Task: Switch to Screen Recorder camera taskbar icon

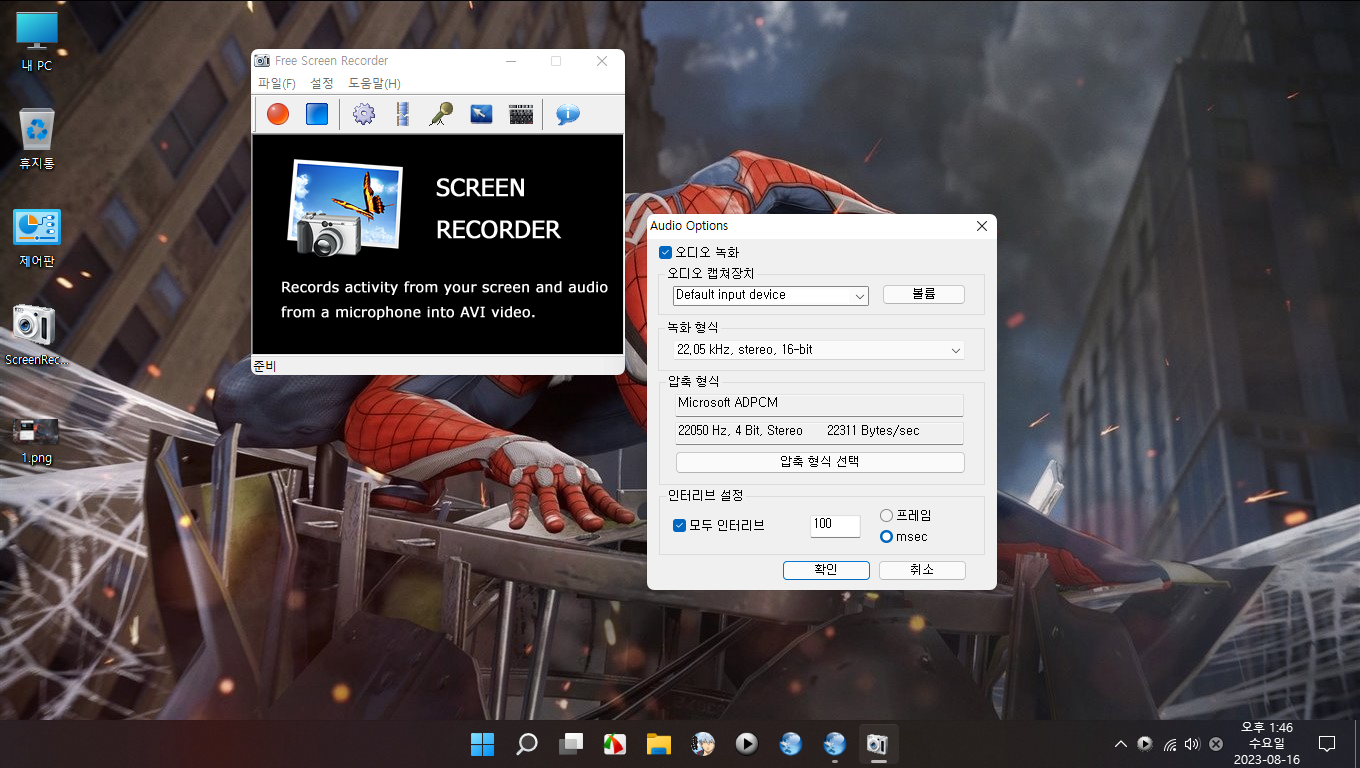Action: click(878, 744)
